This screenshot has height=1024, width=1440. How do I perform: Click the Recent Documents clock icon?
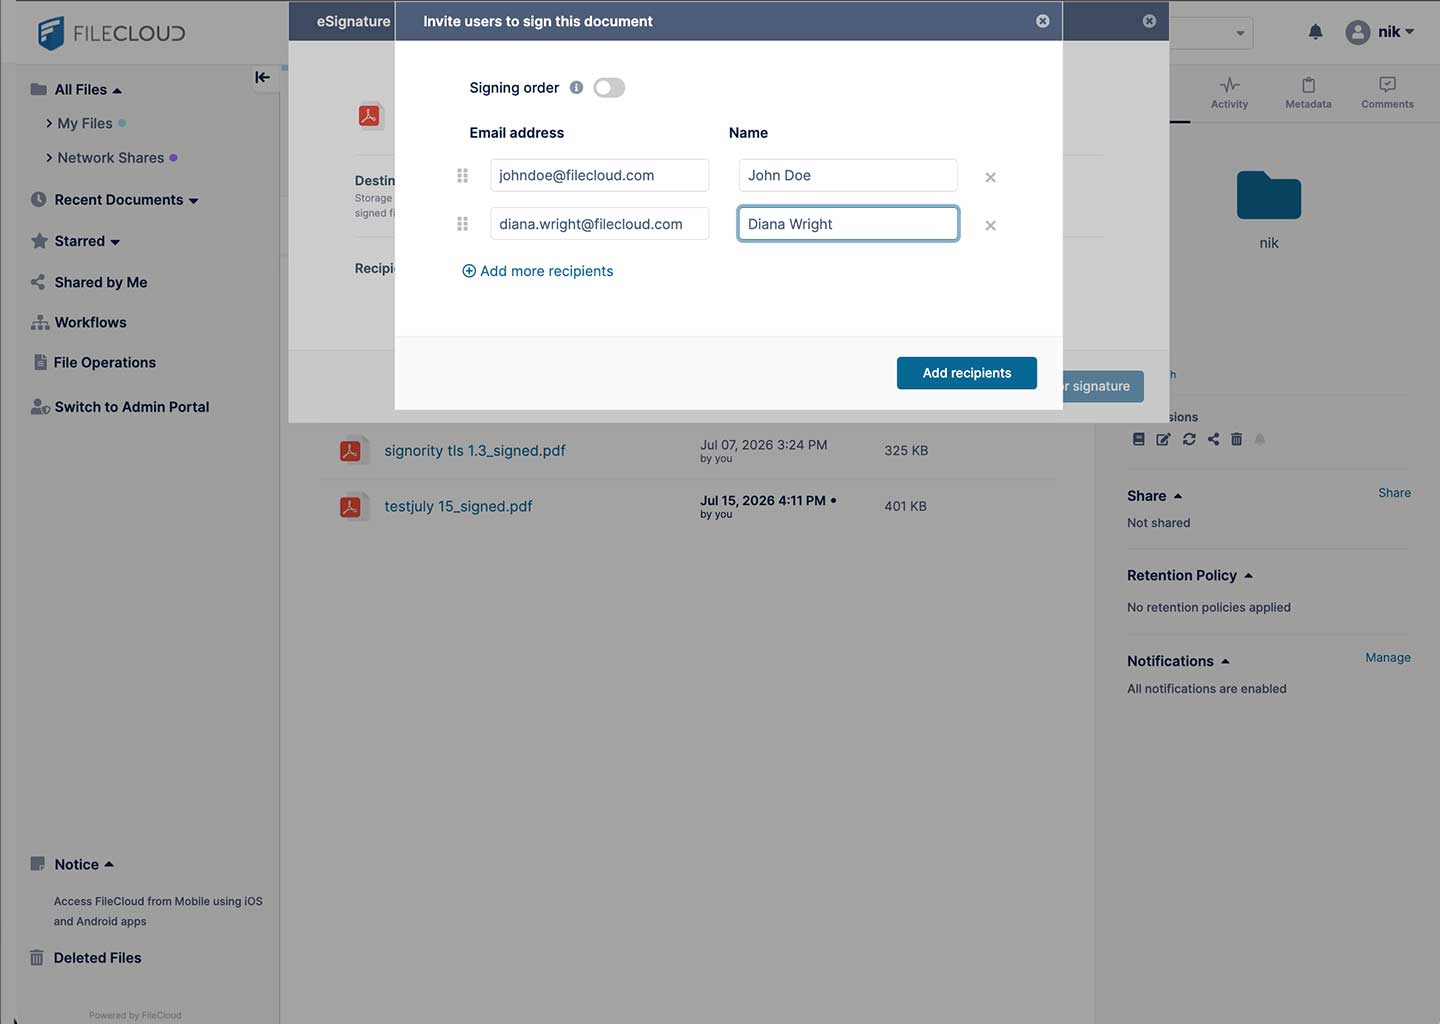39,200
